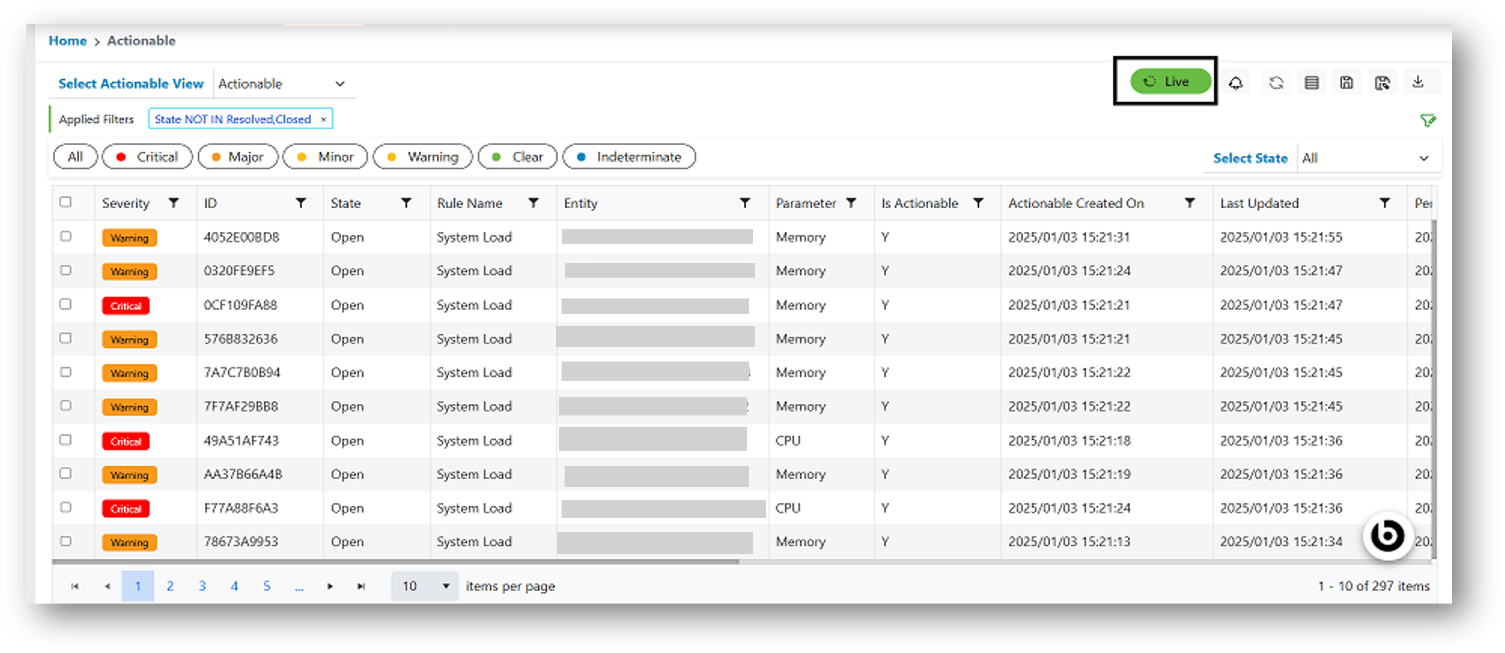Image resolution: width=1505 pixels, height=653 pixels.
Task: Go to the next page arrow
Action: click(330, 587)
